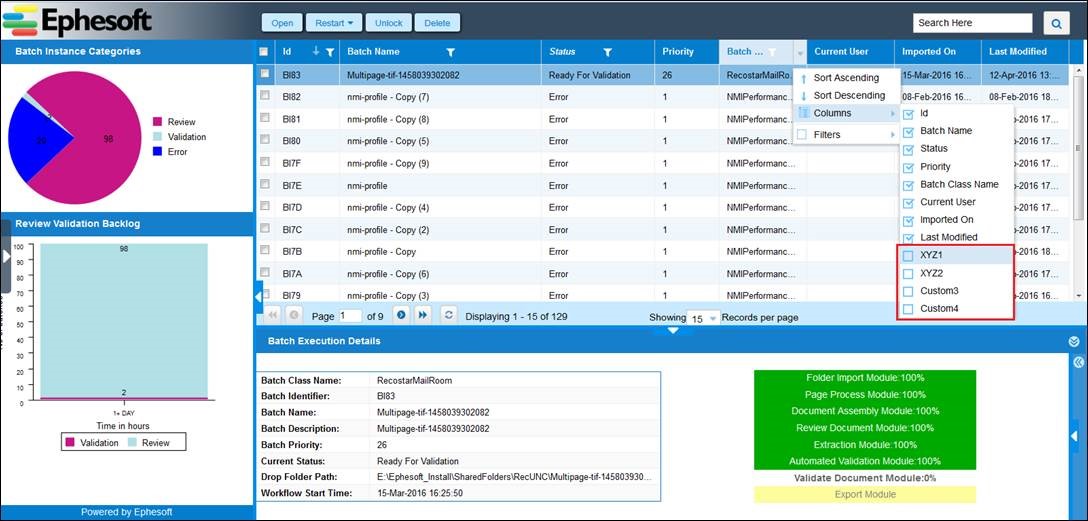Sort by the Priority column header
1088x521 pixels.
coord(686,51)
